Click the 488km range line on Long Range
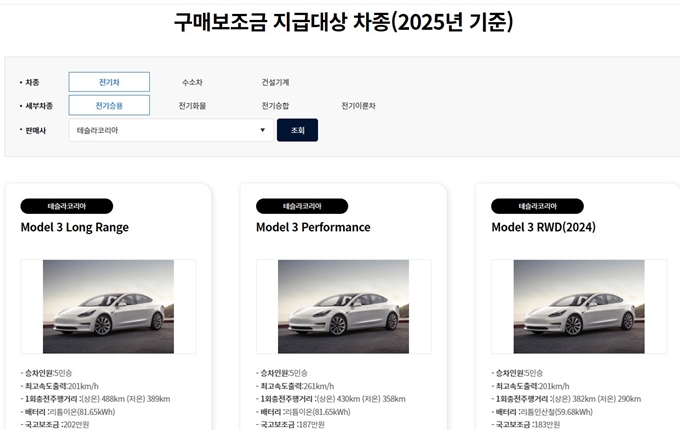The image size is (680, 430). point(95,399)
